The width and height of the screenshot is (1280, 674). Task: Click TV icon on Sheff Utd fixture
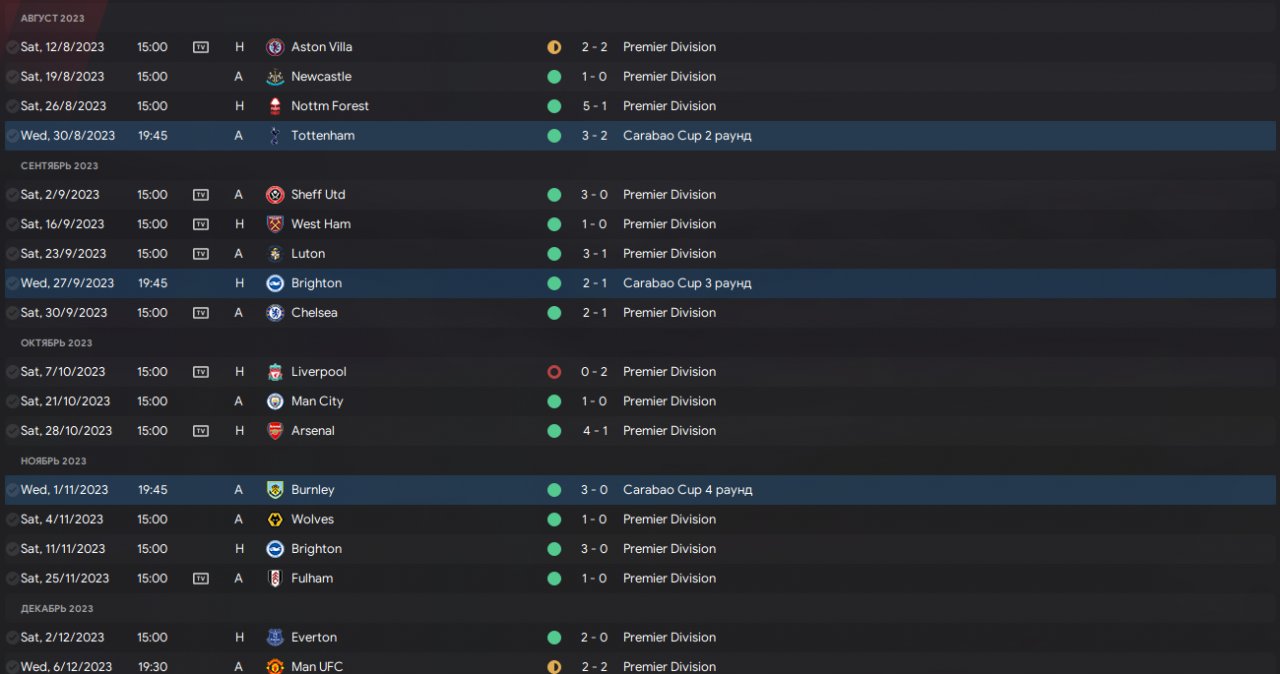click(x=201, y=195)
